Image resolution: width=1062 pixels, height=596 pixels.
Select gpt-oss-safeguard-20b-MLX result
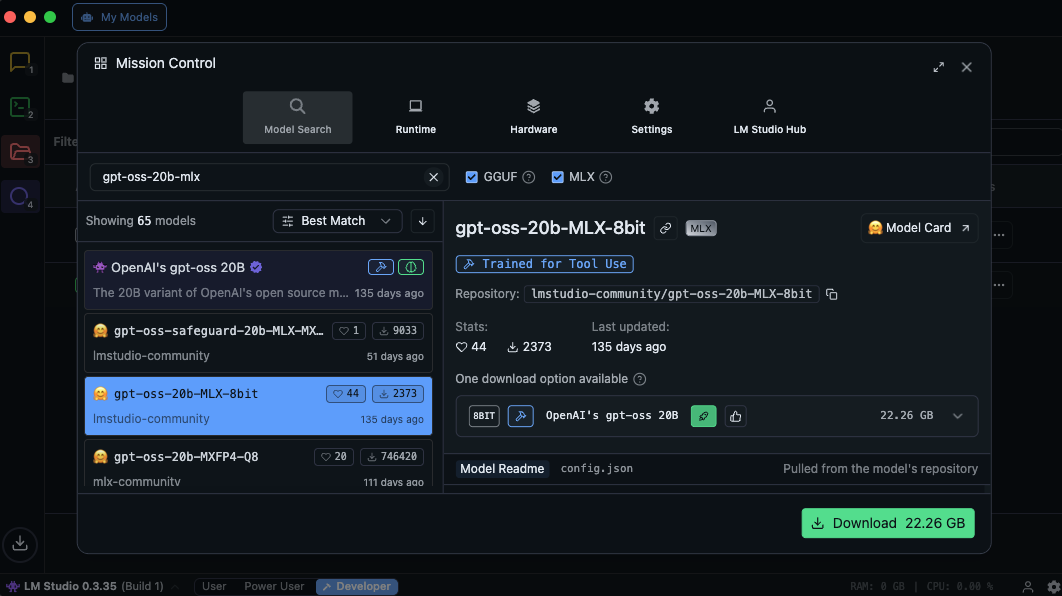click(259, 343)
